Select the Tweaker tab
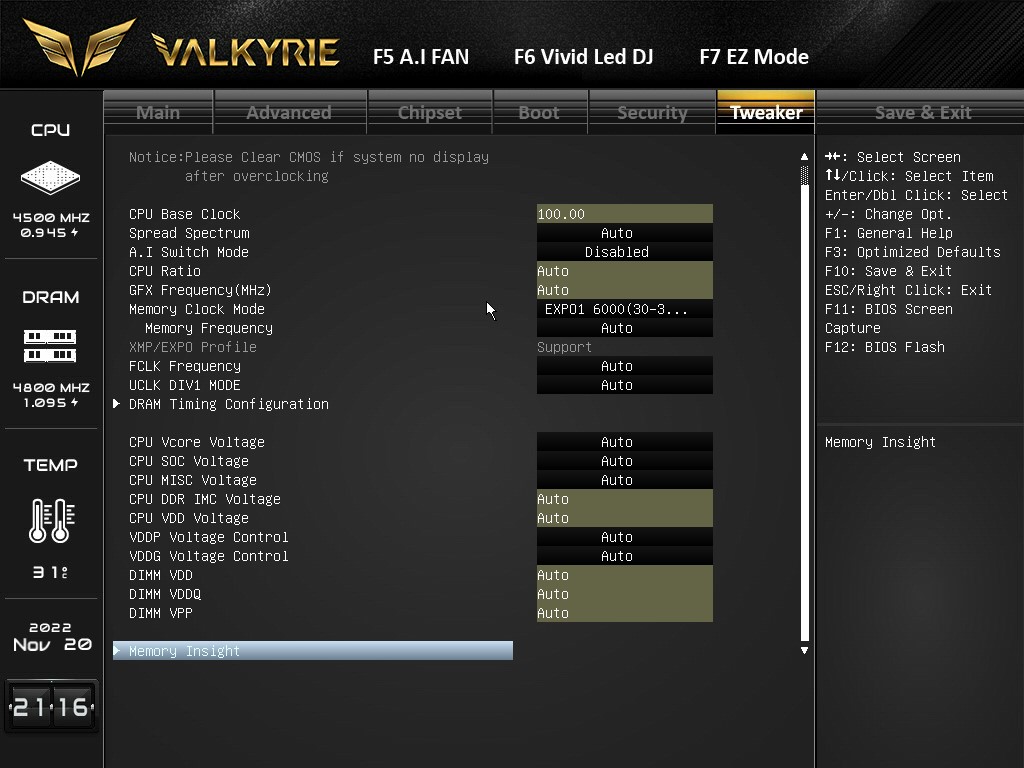 coord(766,112)
